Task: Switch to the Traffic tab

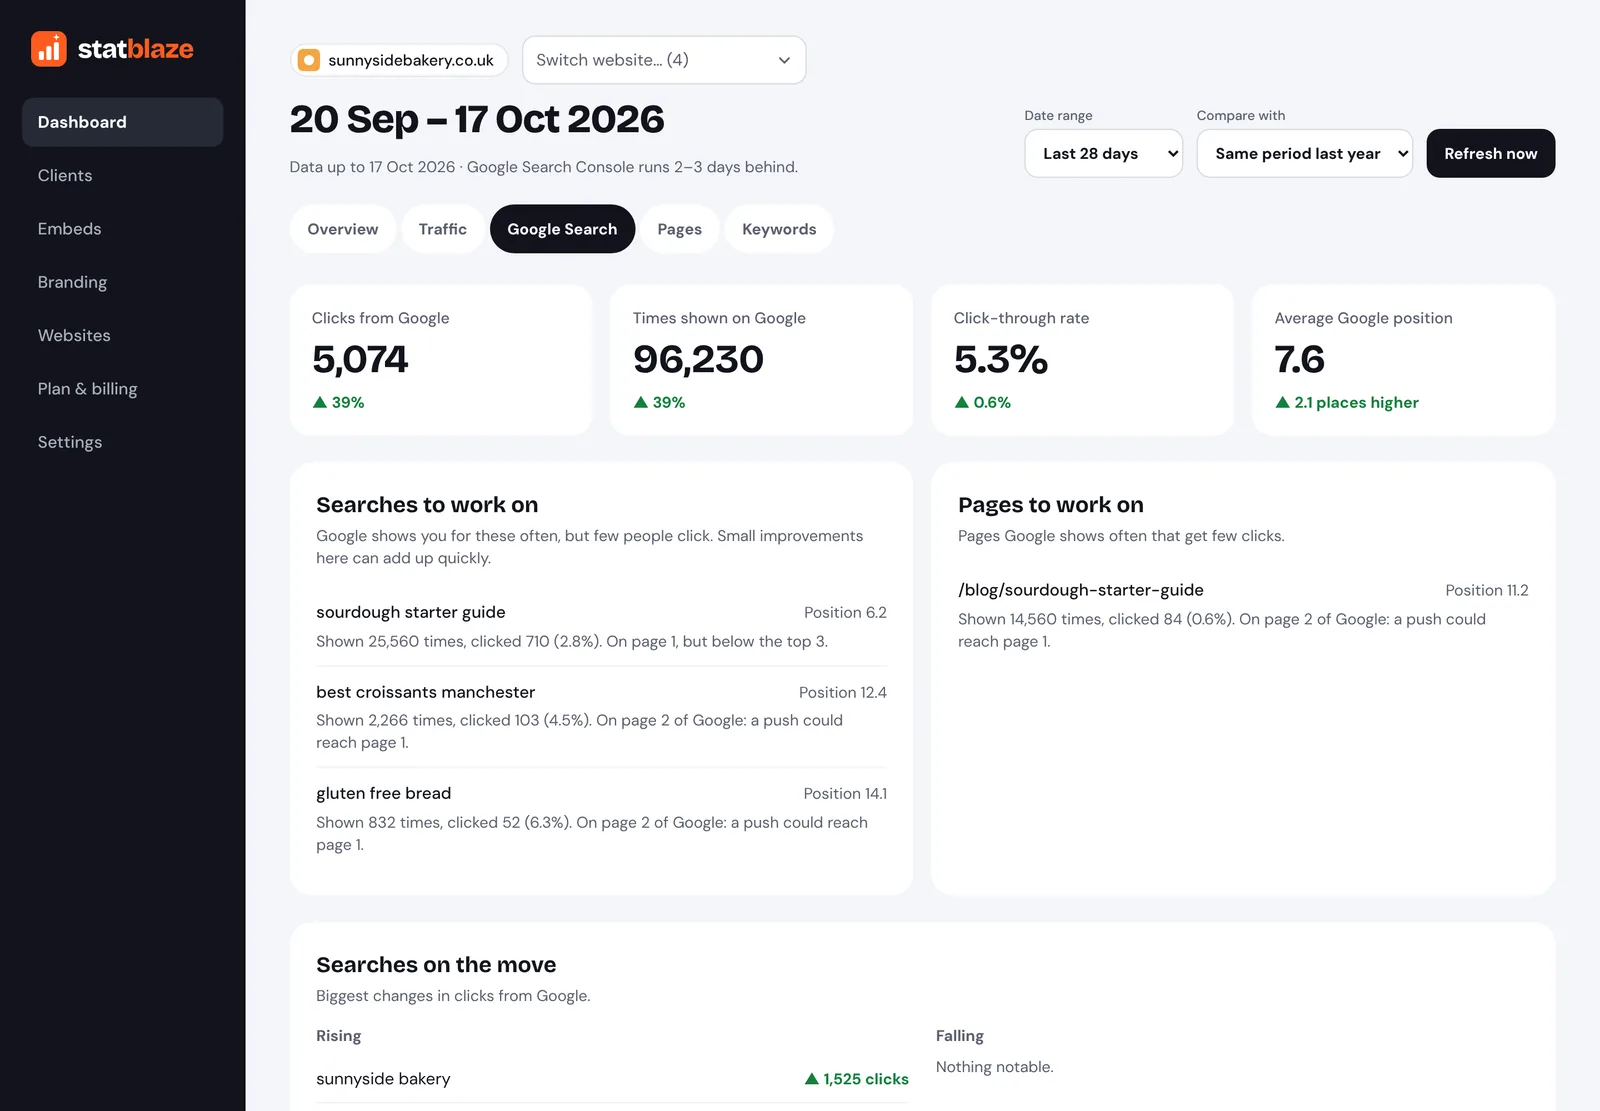Action: 443,229
